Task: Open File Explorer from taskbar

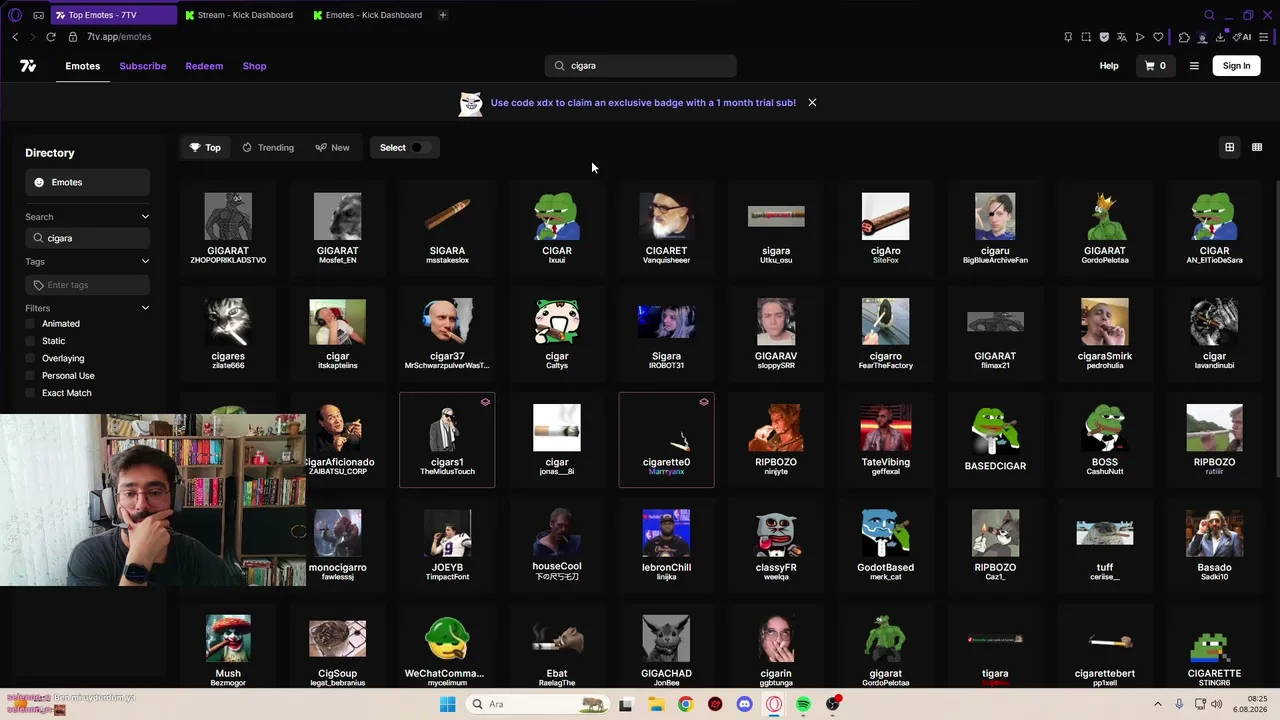Action: 656,704
